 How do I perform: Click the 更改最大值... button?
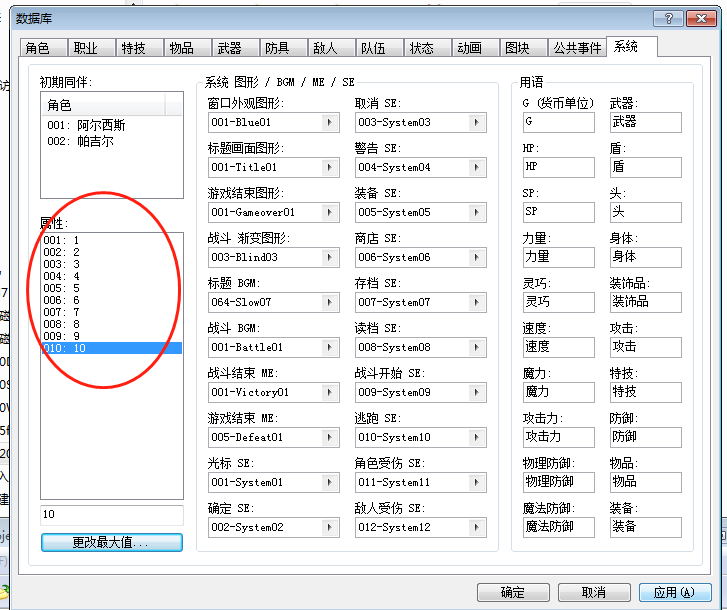(x=112, y=542)
